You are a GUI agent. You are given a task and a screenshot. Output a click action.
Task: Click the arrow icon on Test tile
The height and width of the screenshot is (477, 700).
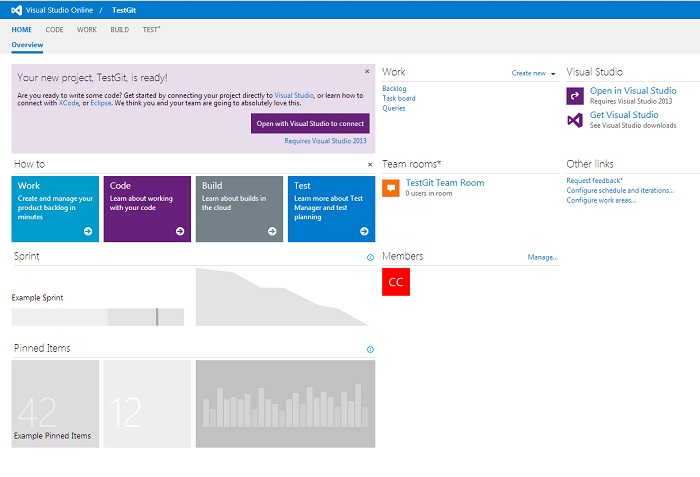364,231
